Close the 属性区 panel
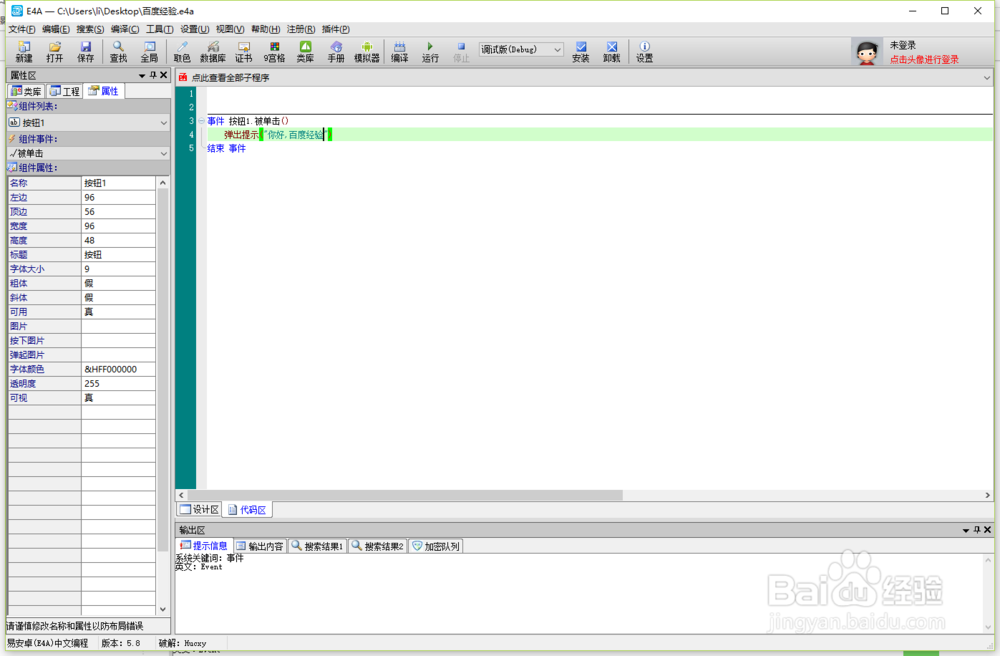The height and width of the screenshot is (656, 1000). [x=164, y=75]
